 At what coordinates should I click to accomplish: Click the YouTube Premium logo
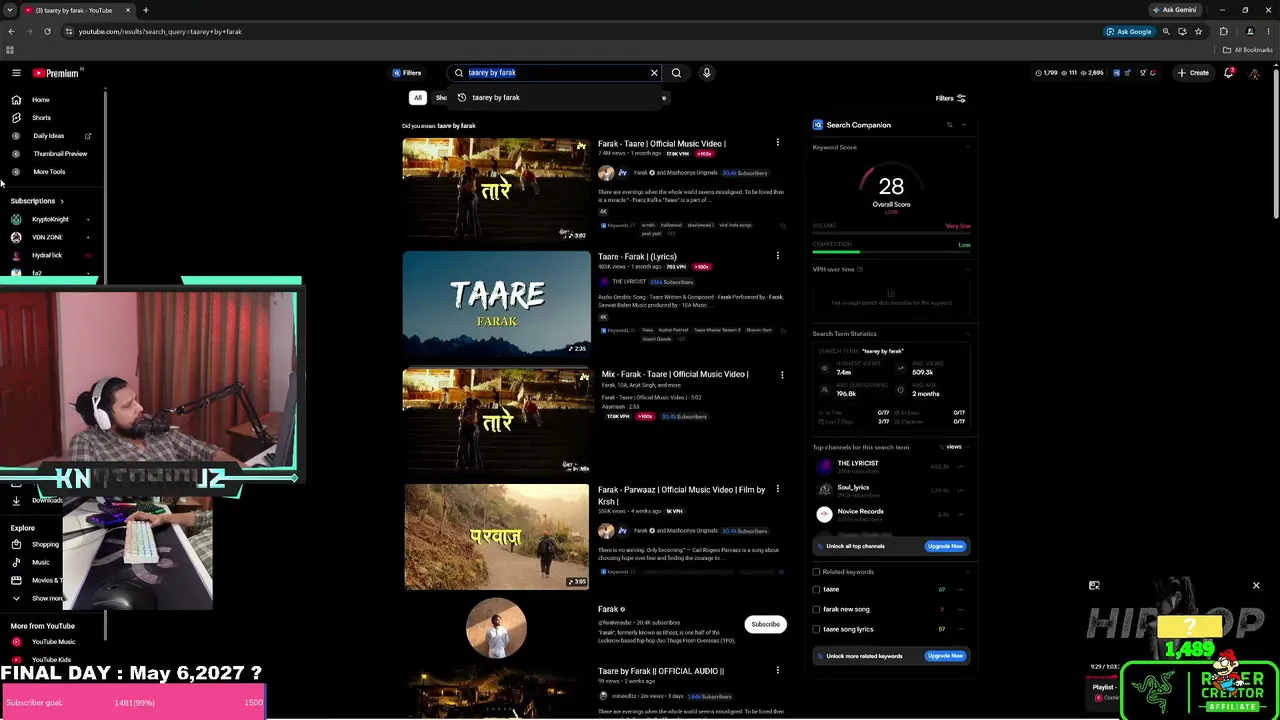[x=56, y=73]
